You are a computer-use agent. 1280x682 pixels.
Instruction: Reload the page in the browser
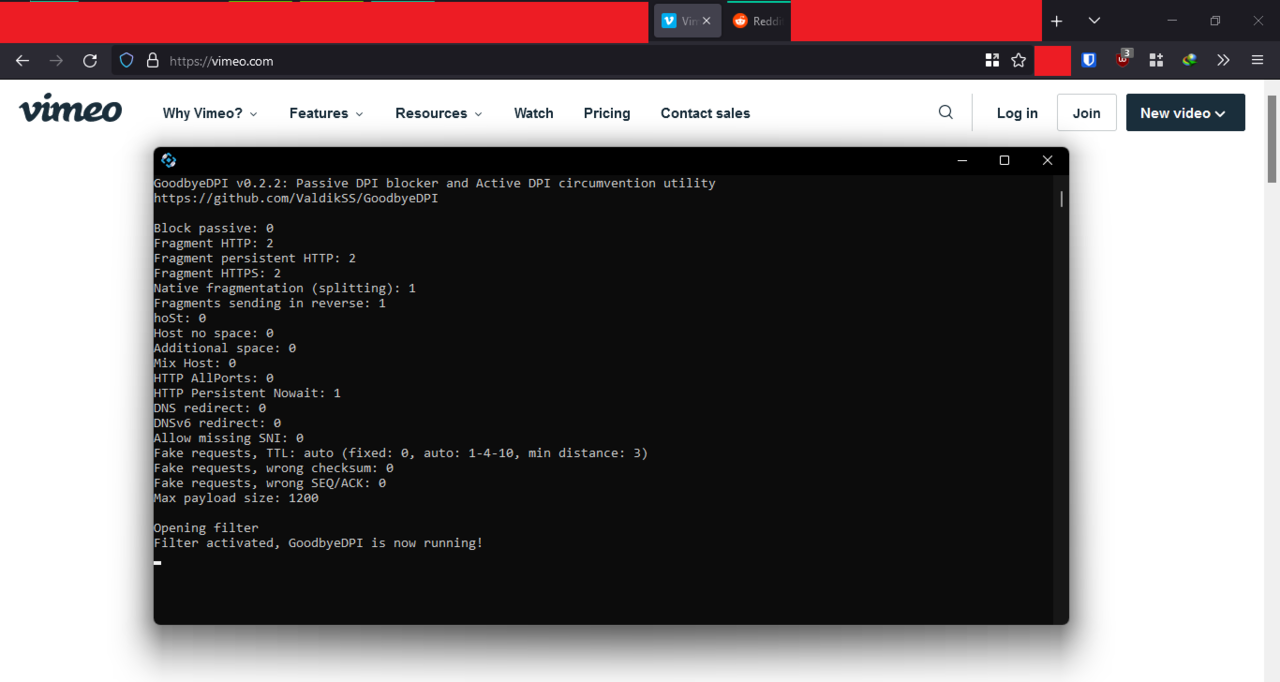[90, 61]
